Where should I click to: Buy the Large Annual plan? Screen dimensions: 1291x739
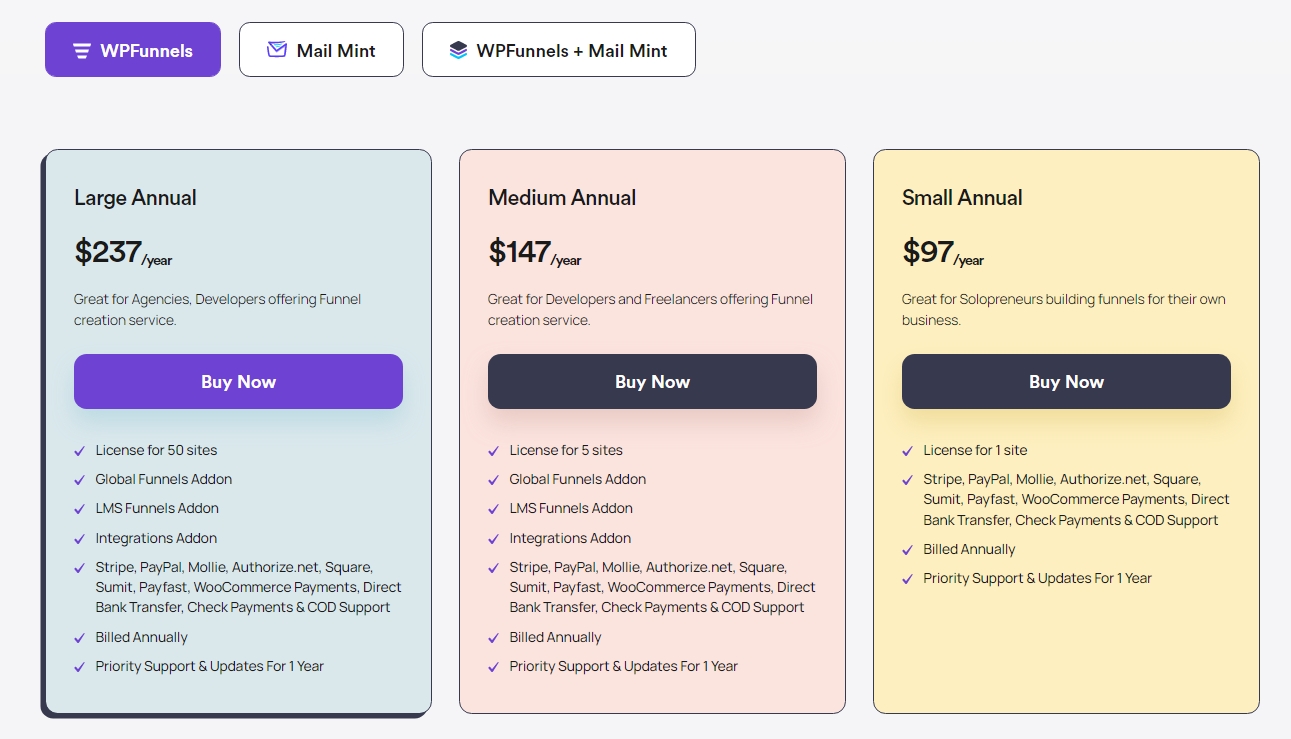click(238, 381)
